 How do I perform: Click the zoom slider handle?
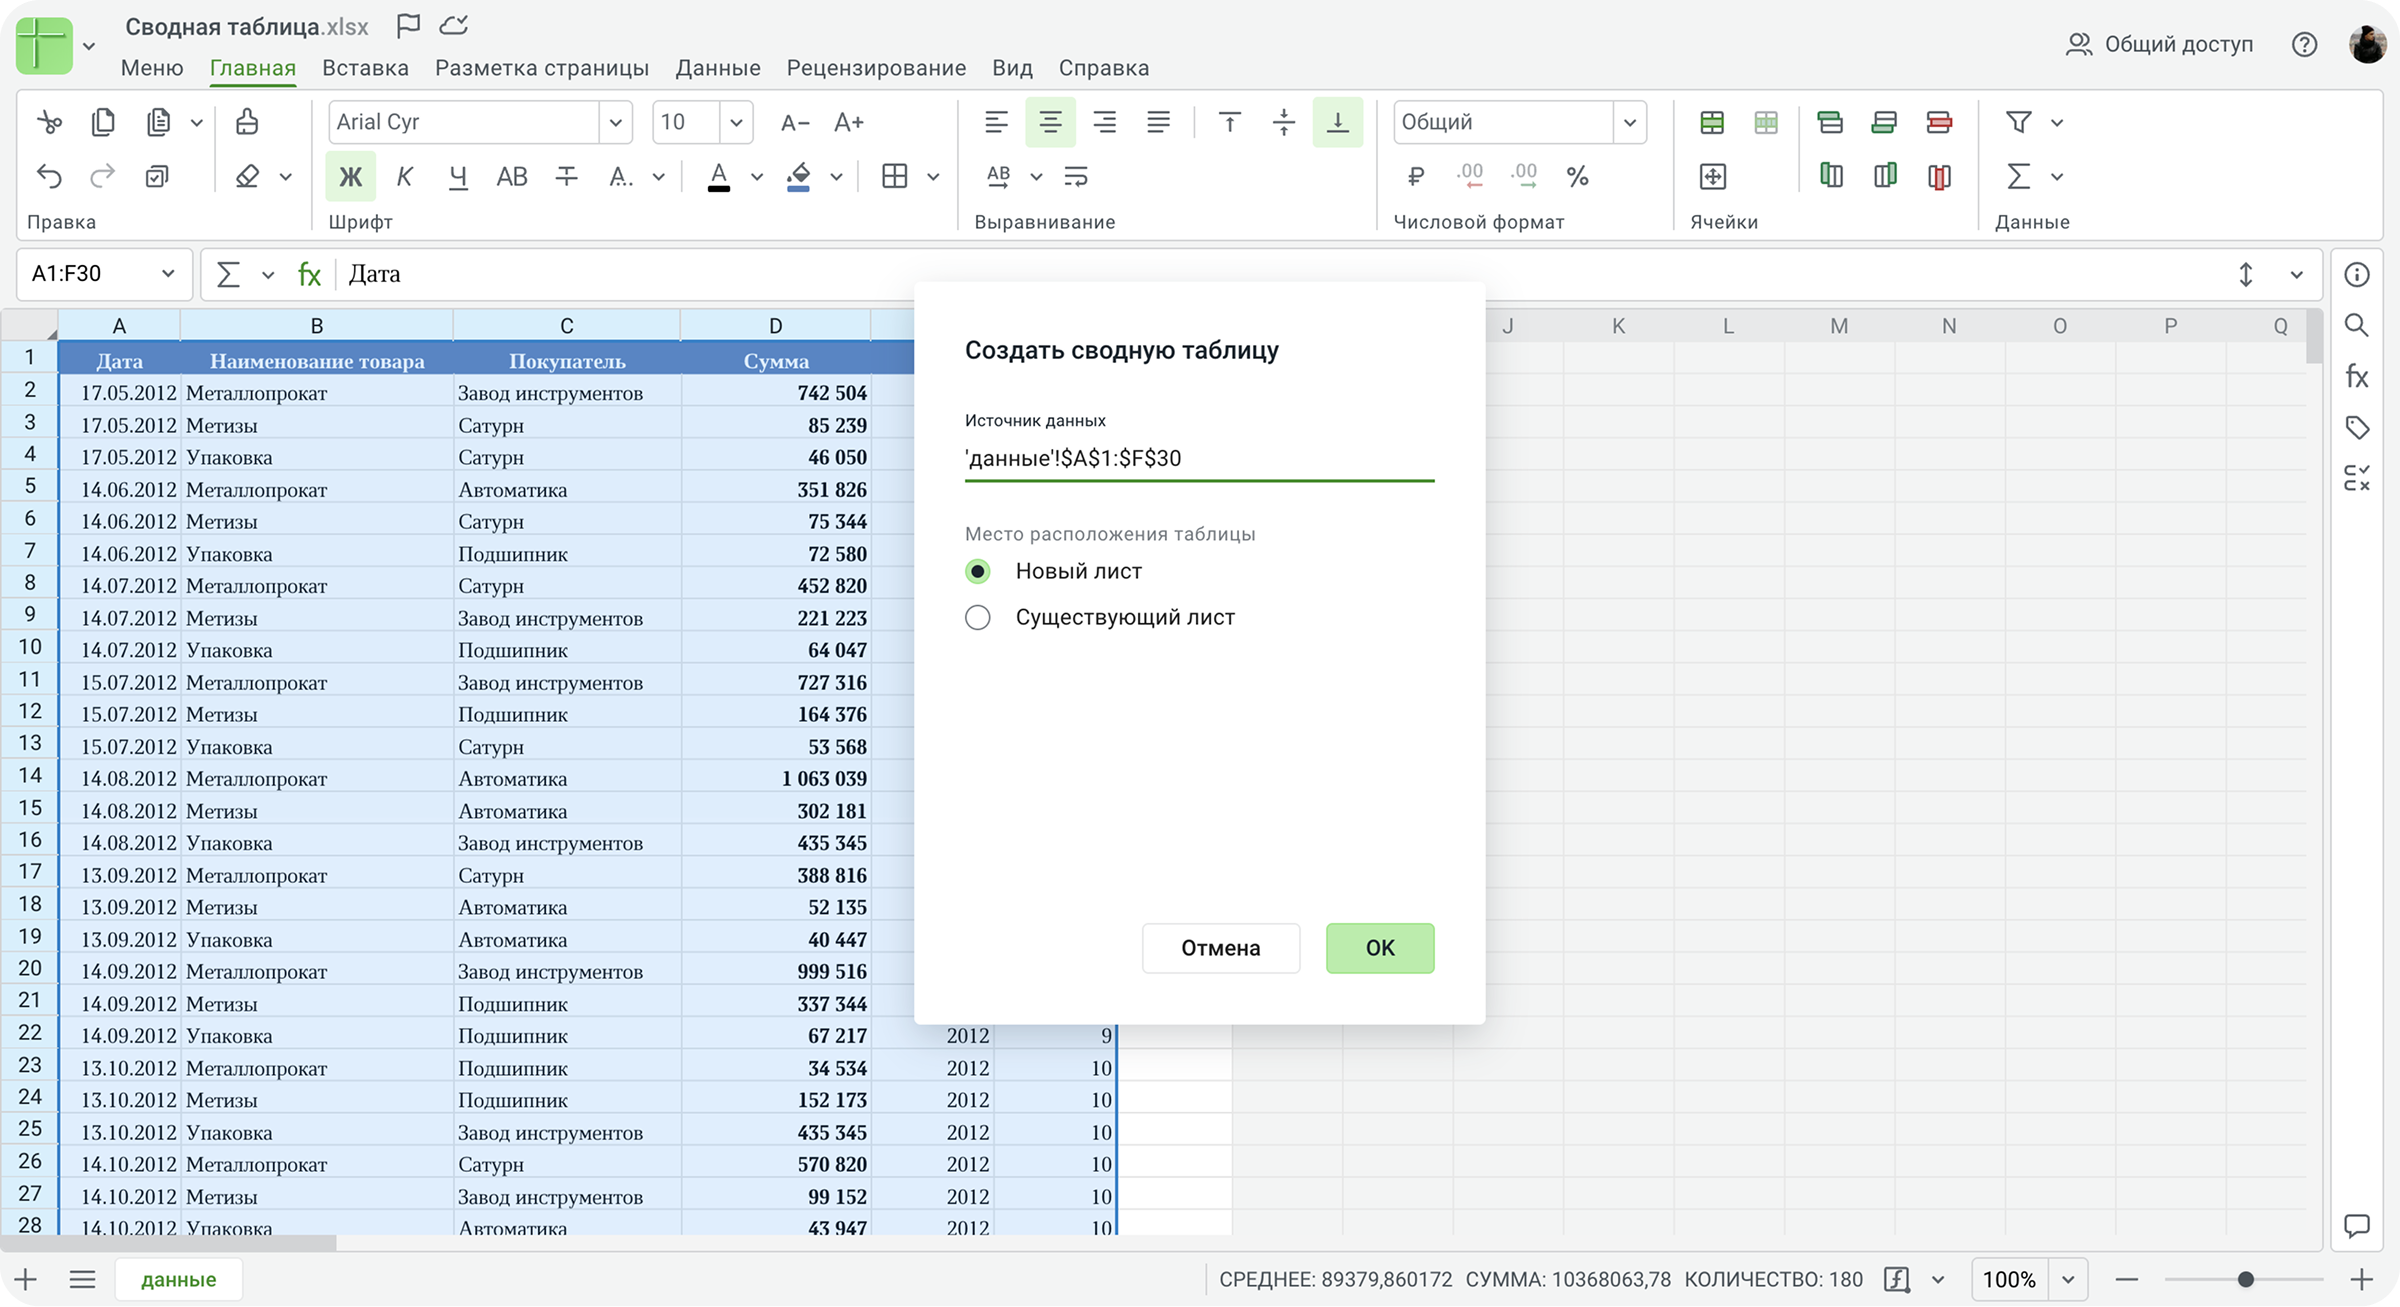tap(2246, 1279)
